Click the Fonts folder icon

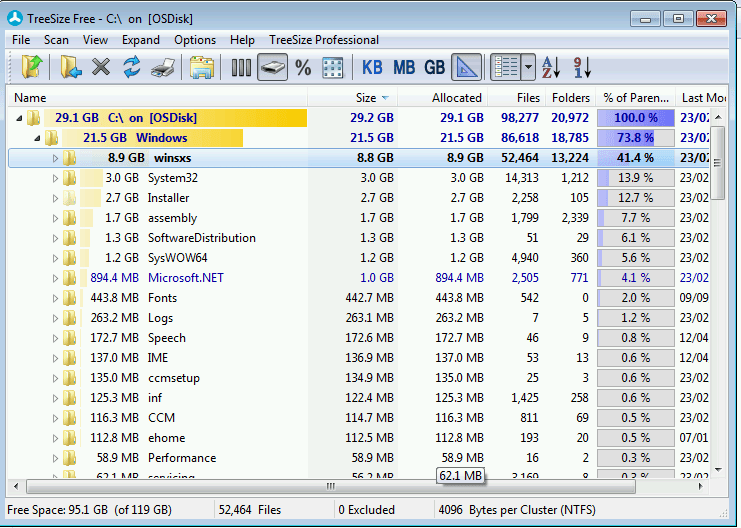click(69, 298)
